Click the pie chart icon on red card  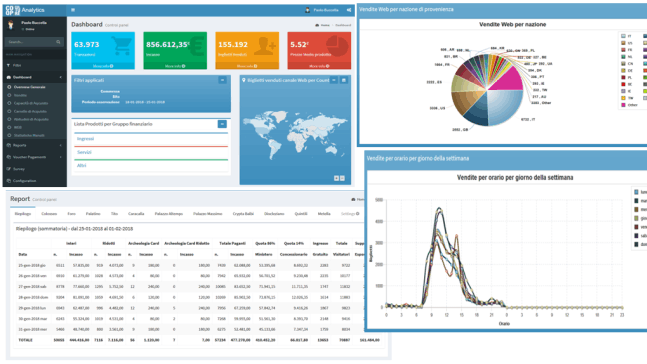[338, 45]
